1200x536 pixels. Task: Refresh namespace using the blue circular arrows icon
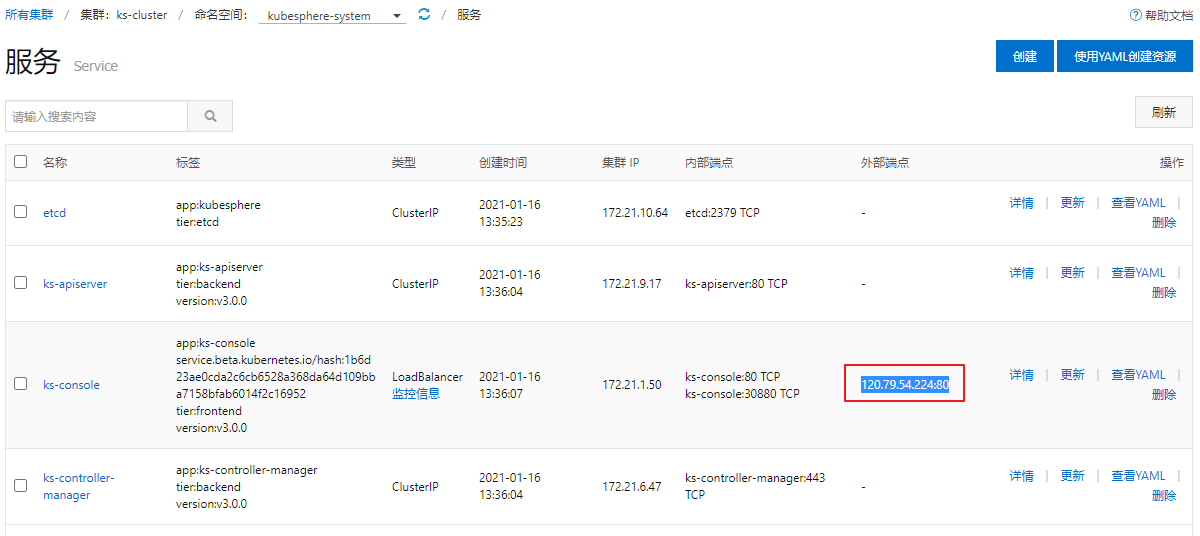tap(424, 15)
